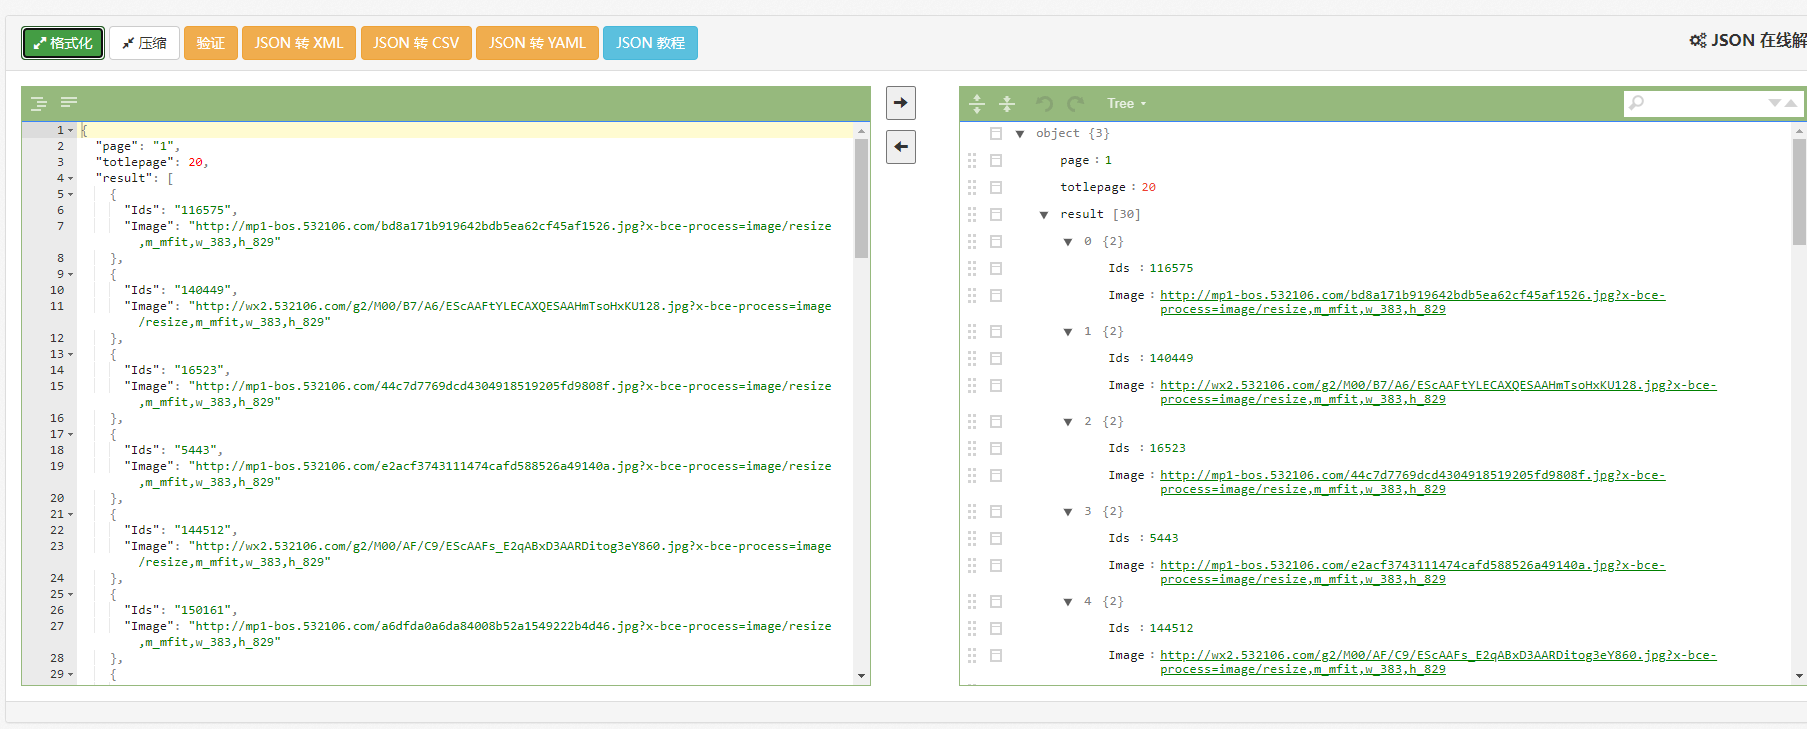Screen dimensions: 1807x729
Task: Open the JSON 转 CSV converter
Action: pyautogui.click(x=416, y=43)
